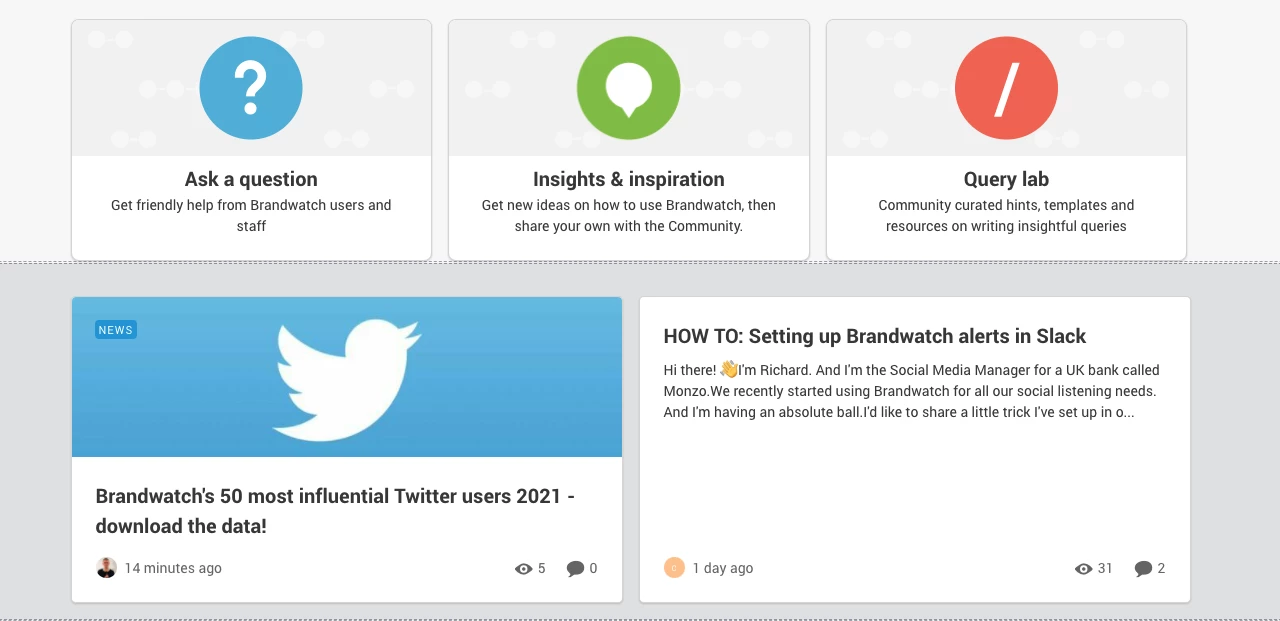Click 'Get friendly help from Brandwatch users' description
1280x621 pixels.
(x=251, y=216)
